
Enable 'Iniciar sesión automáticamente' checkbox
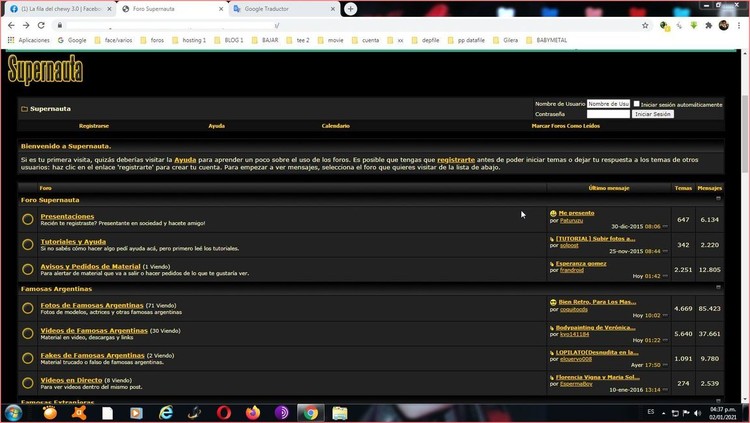tap(636, 103)
